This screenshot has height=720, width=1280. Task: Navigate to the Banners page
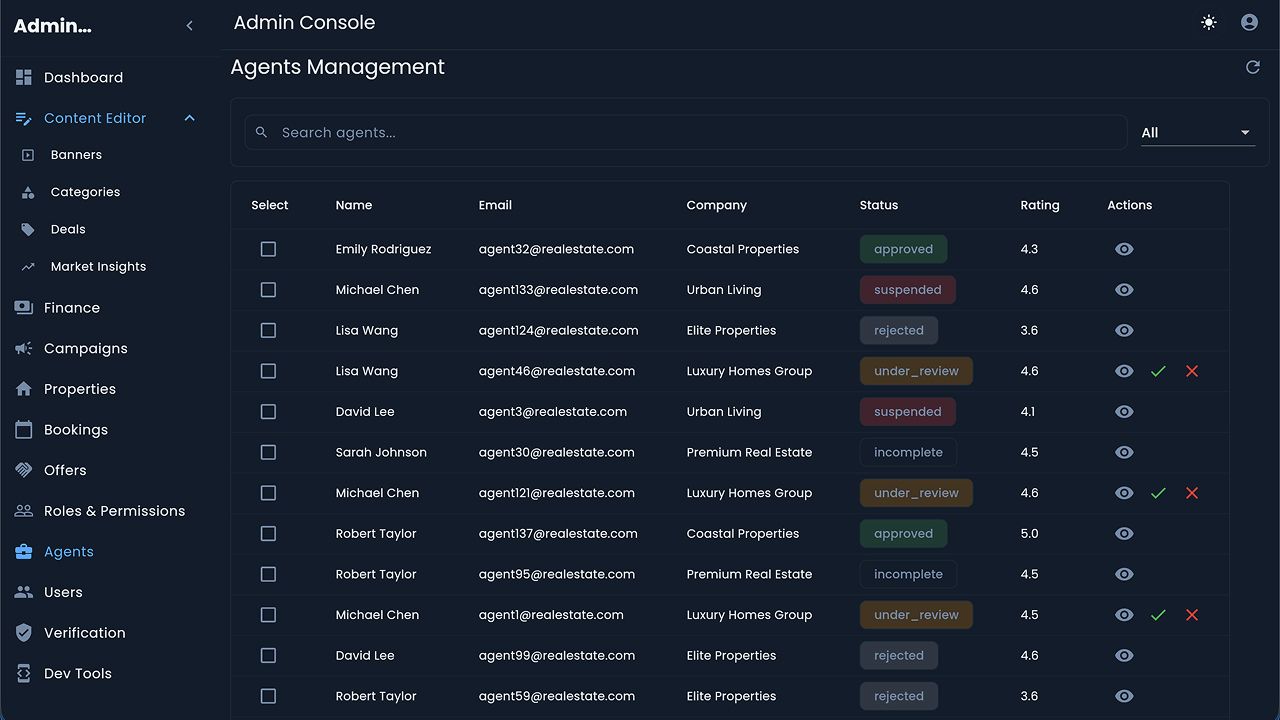[76, 155]
